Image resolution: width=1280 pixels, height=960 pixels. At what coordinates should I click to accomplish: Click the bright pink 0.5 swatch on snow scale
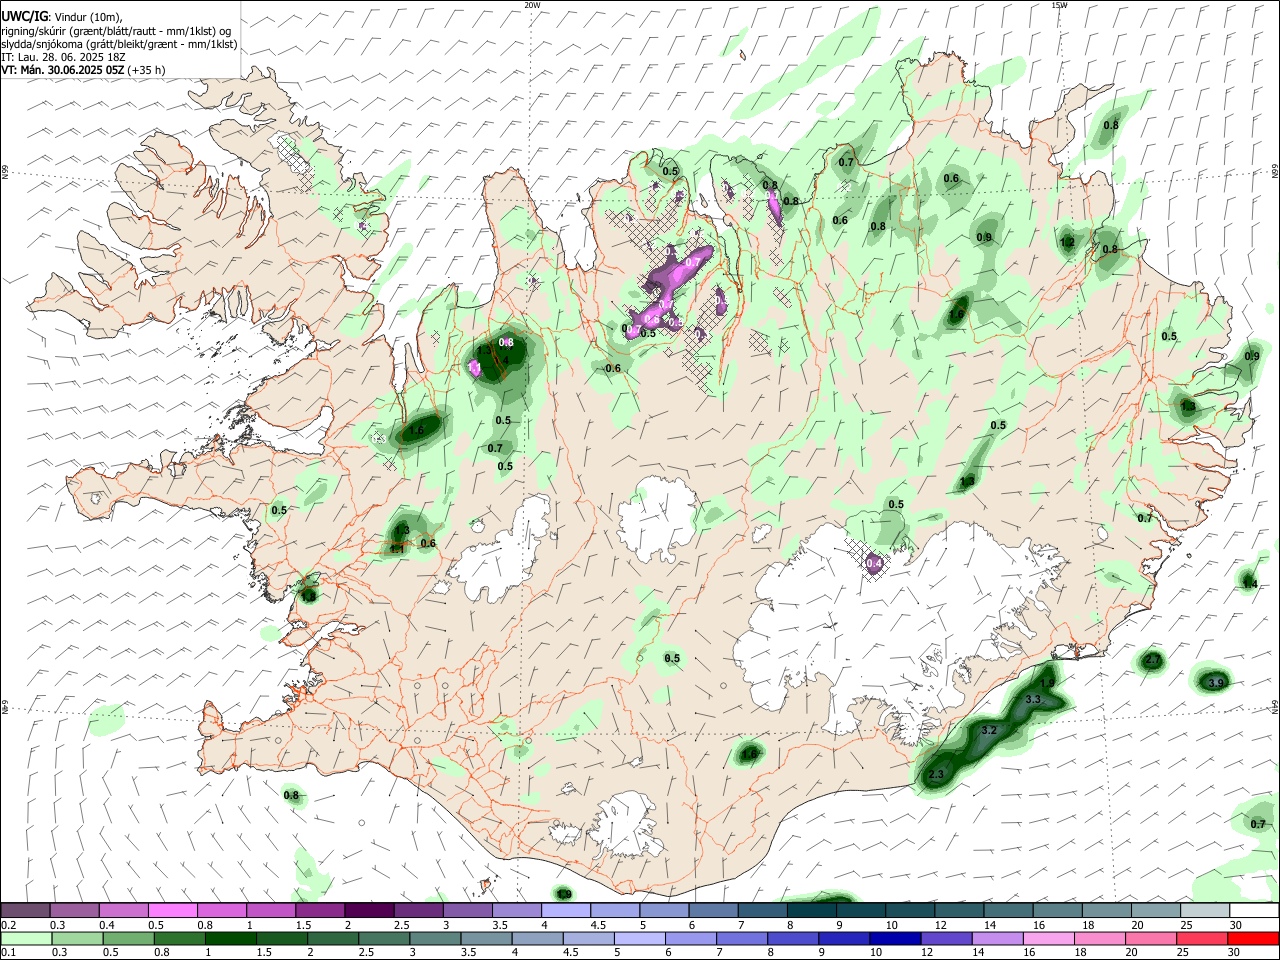coord(172,910)
